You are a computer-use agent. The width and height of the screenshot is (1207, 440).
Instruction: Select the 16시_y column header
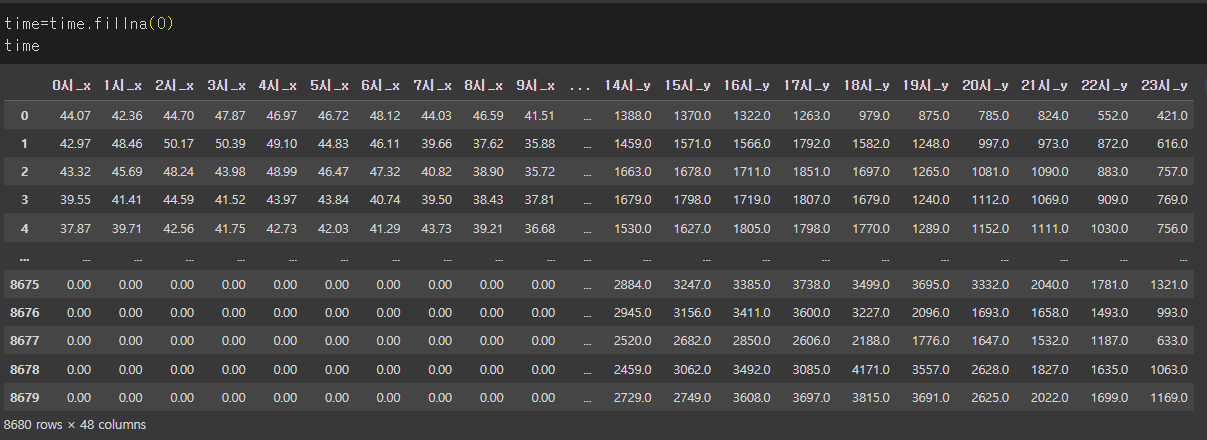[x=747, y=86]
